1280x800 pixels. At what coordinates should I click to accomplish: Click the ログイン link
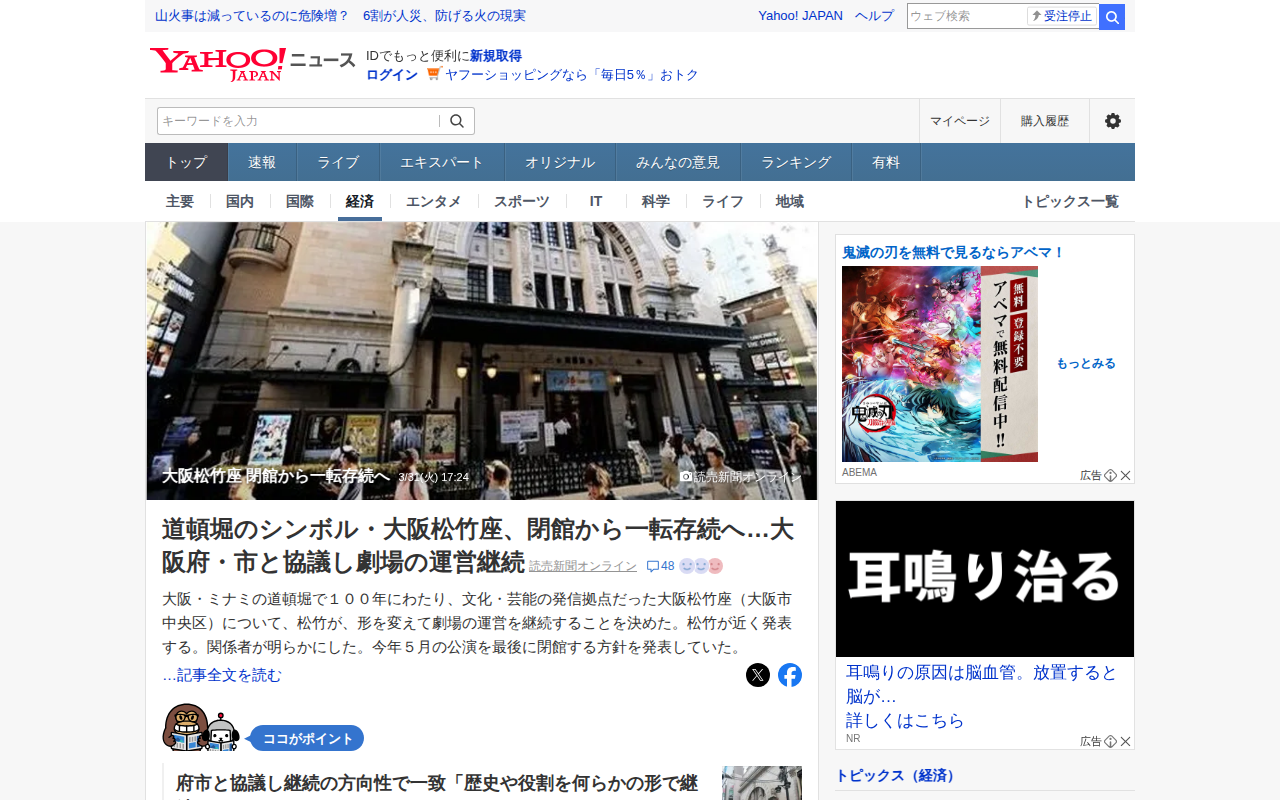tap(392, 75)
